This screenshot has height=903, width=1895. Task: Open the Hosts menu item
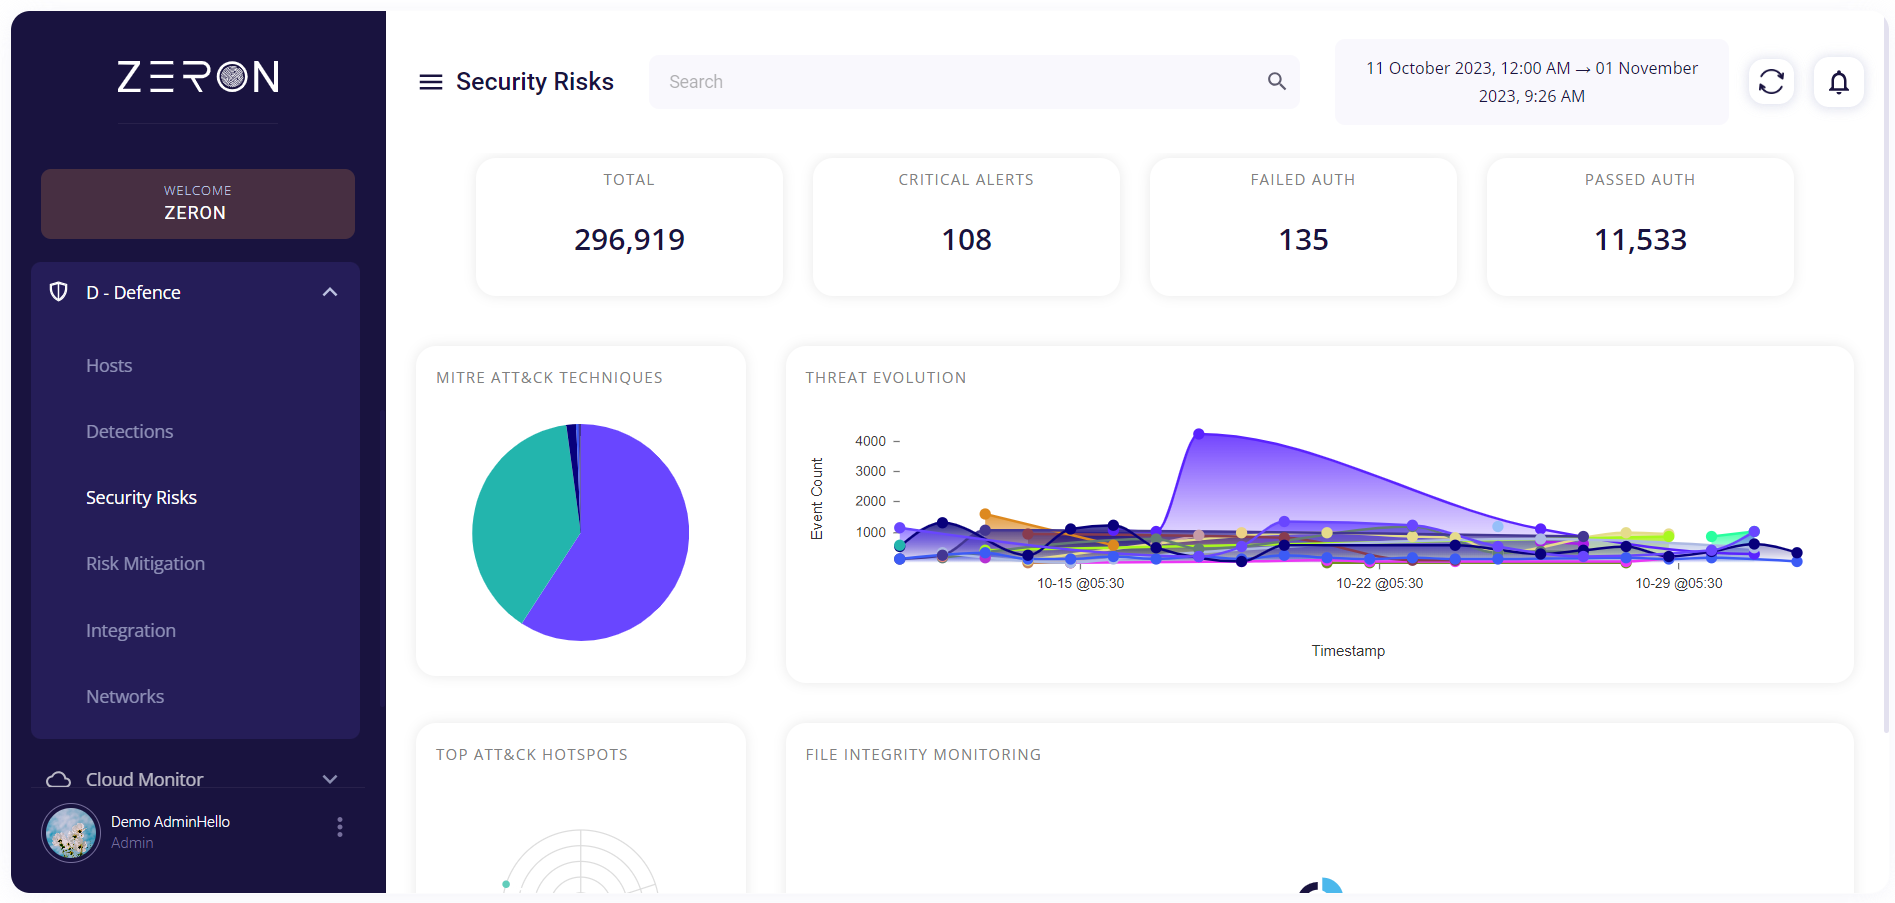pos(109,366)
